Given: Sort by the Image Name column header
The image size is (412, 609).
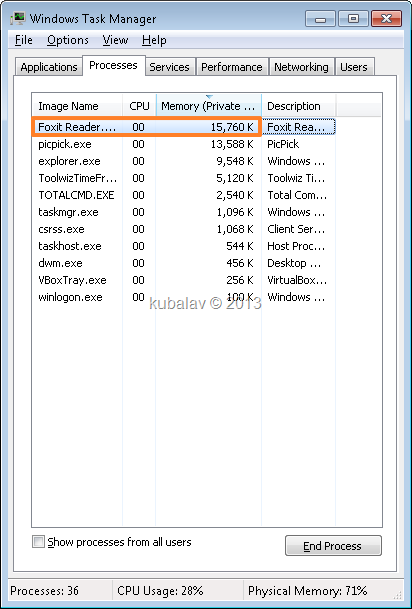Looking at the screenshot, I should 77,106.
